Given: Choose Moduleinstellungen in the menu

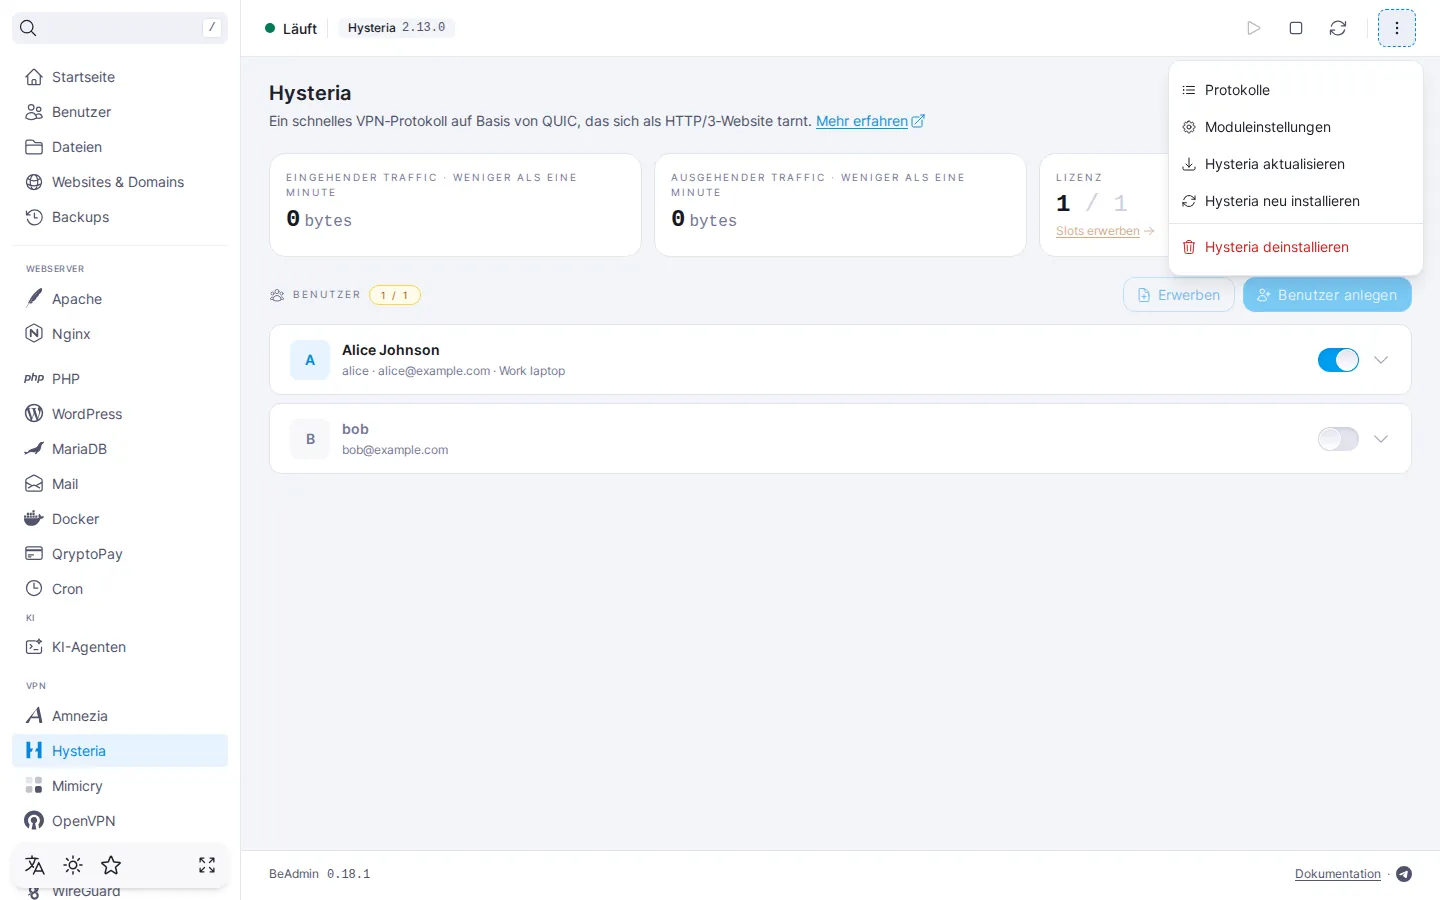Looking at the screenshot, I should [1296, 127].
